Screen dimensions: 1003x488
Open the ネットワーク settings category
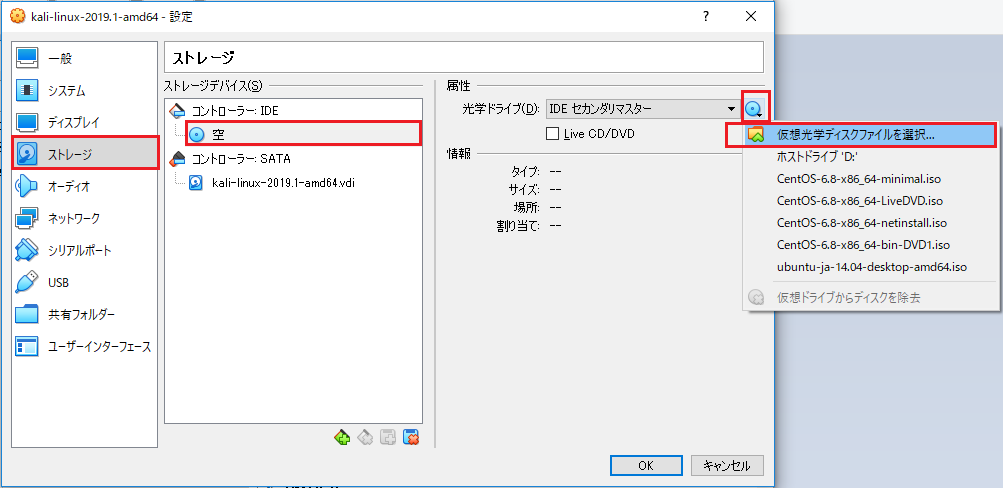click(x=85, y=219)
